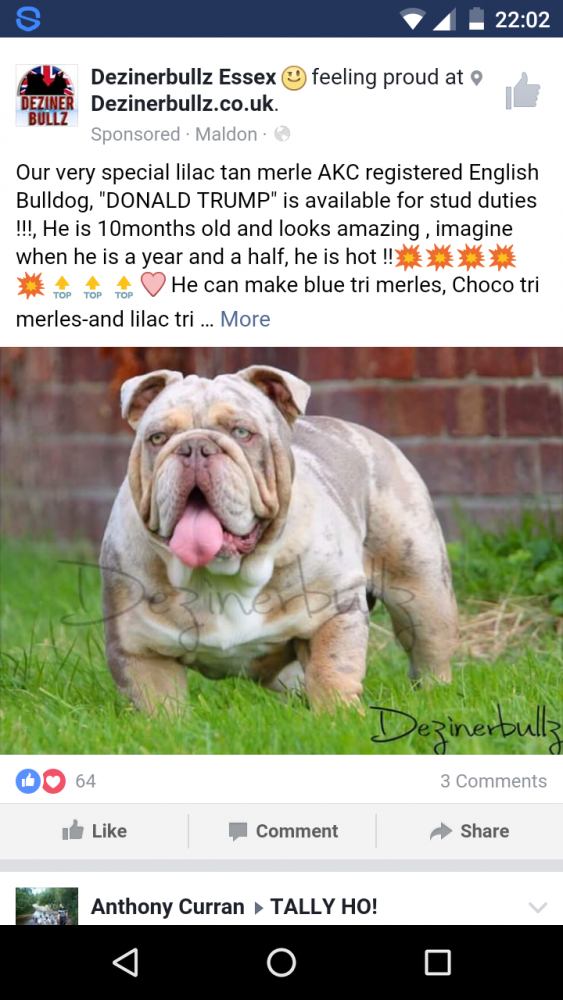Tap Android back navigation button
563x1000 pixels.
click(125, 962)
